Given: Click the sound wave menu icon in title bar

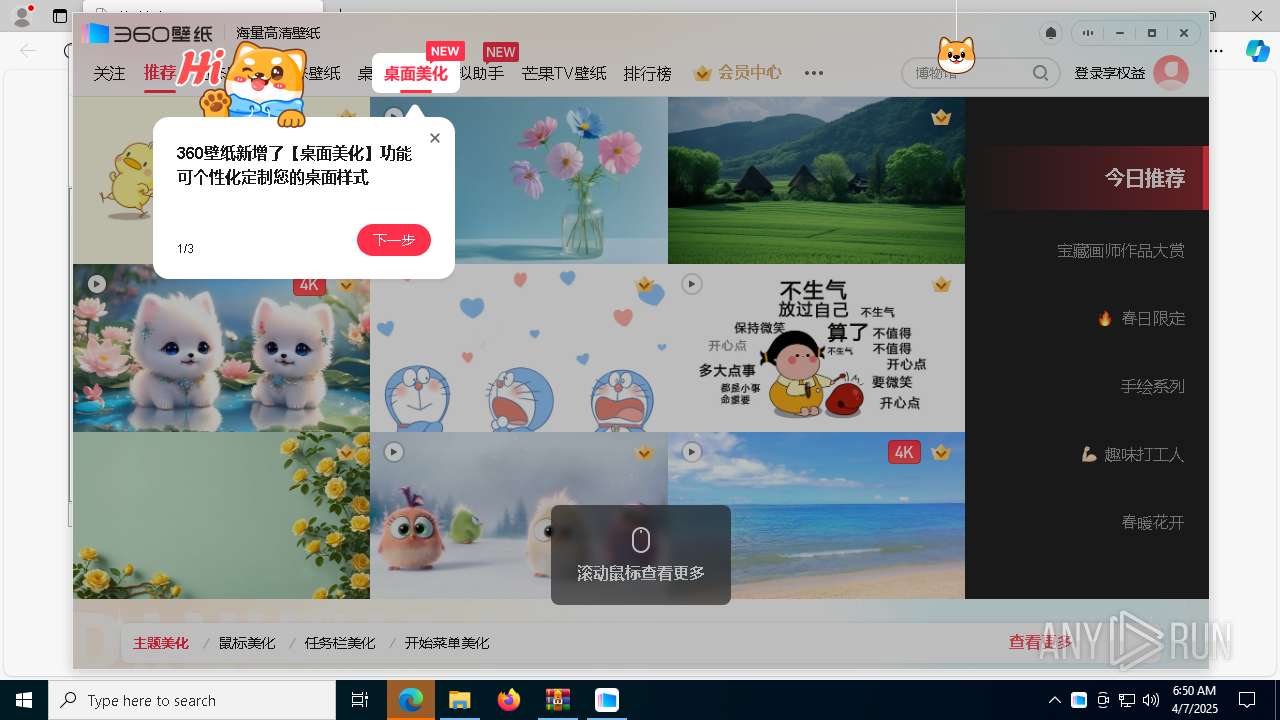Looking at the screenshot, I should point(1087,33).
